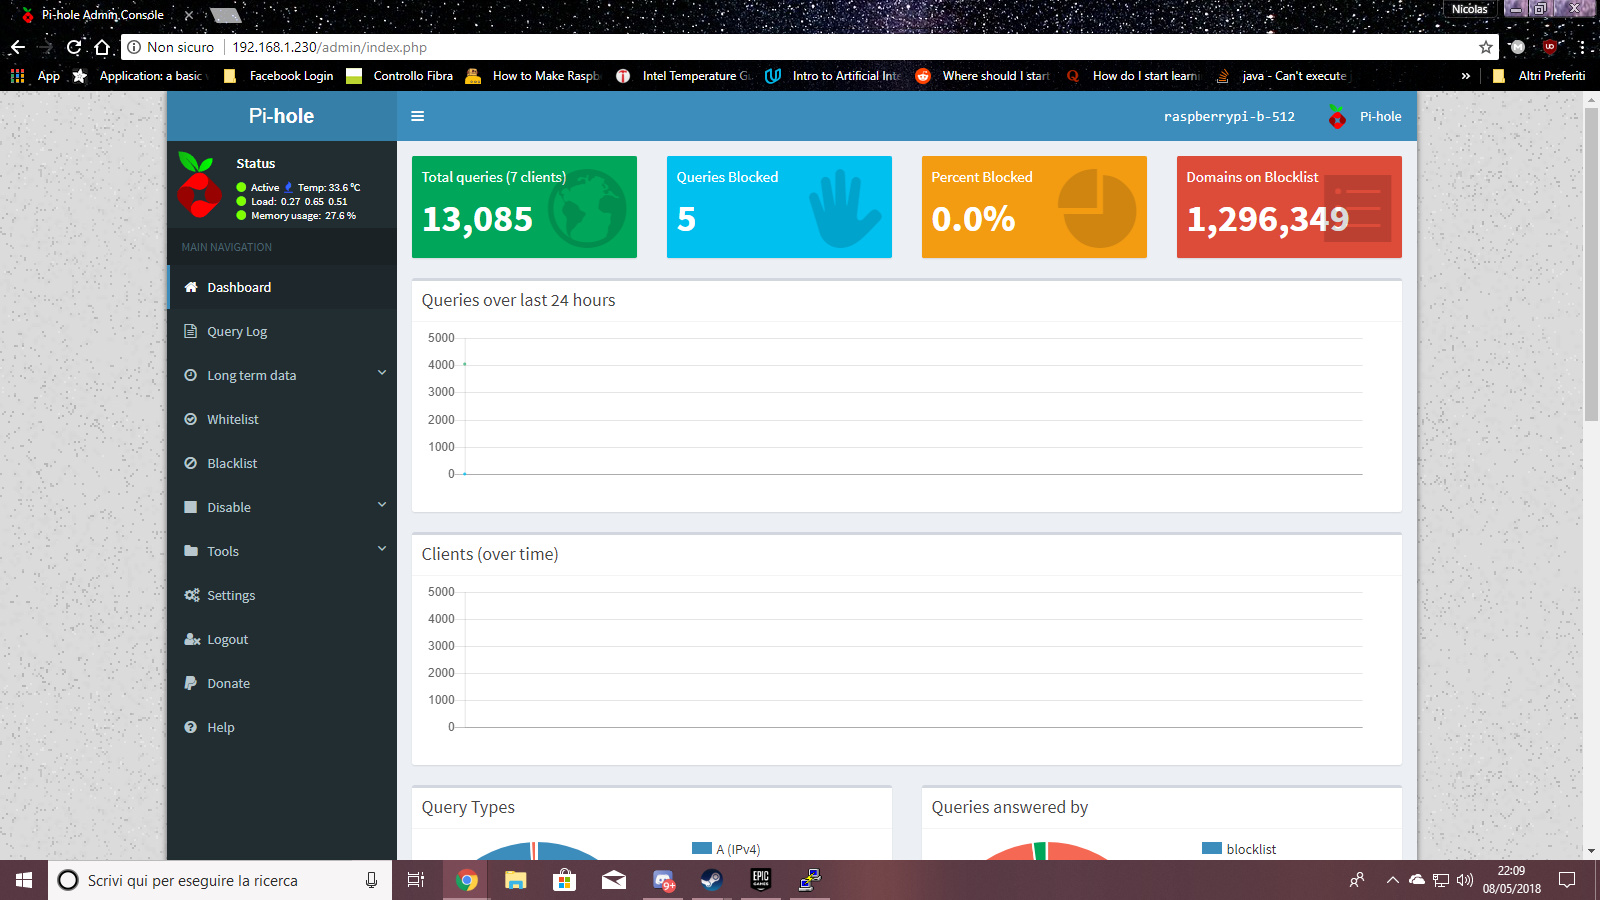Open the Intel Temperature bookmark
This screenshot has height=900, width=1600.
(684, 76)
